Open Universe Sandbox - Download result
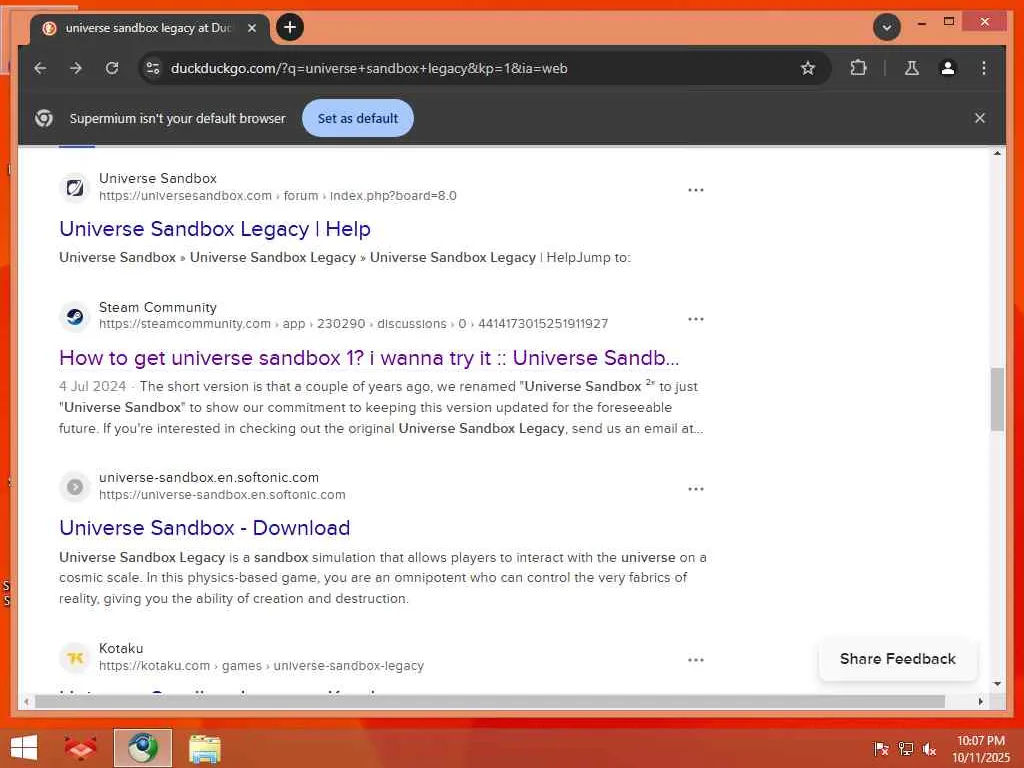Image resolution: width=1024 pixels, height=768 pixels. pyautogui.click(x=204, y=528)
